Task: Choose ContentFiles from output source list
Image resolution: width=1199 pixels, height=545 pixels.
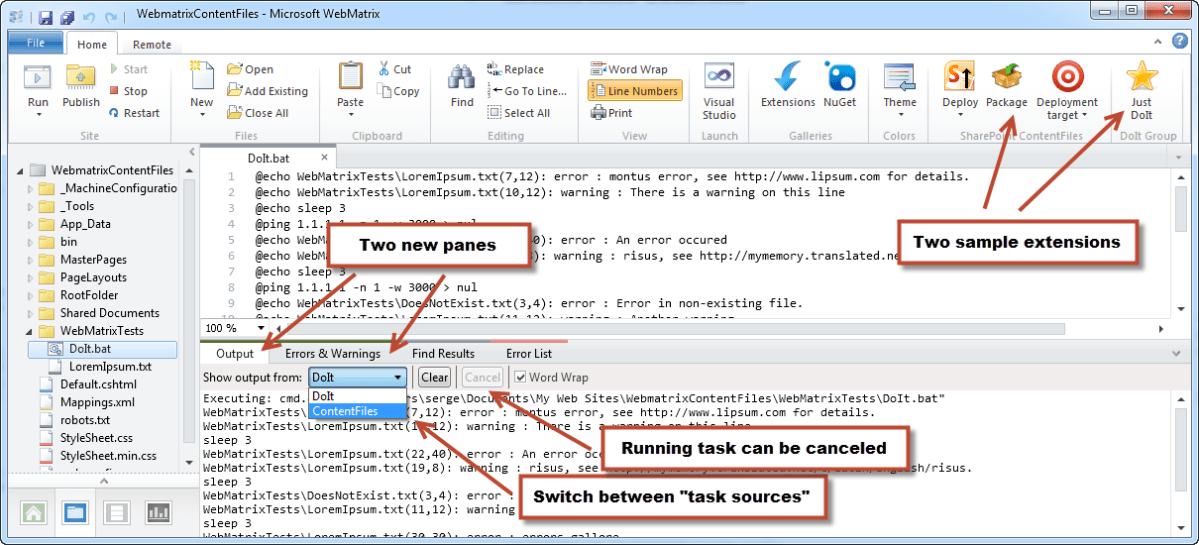Action: click(x=359, y=411)
